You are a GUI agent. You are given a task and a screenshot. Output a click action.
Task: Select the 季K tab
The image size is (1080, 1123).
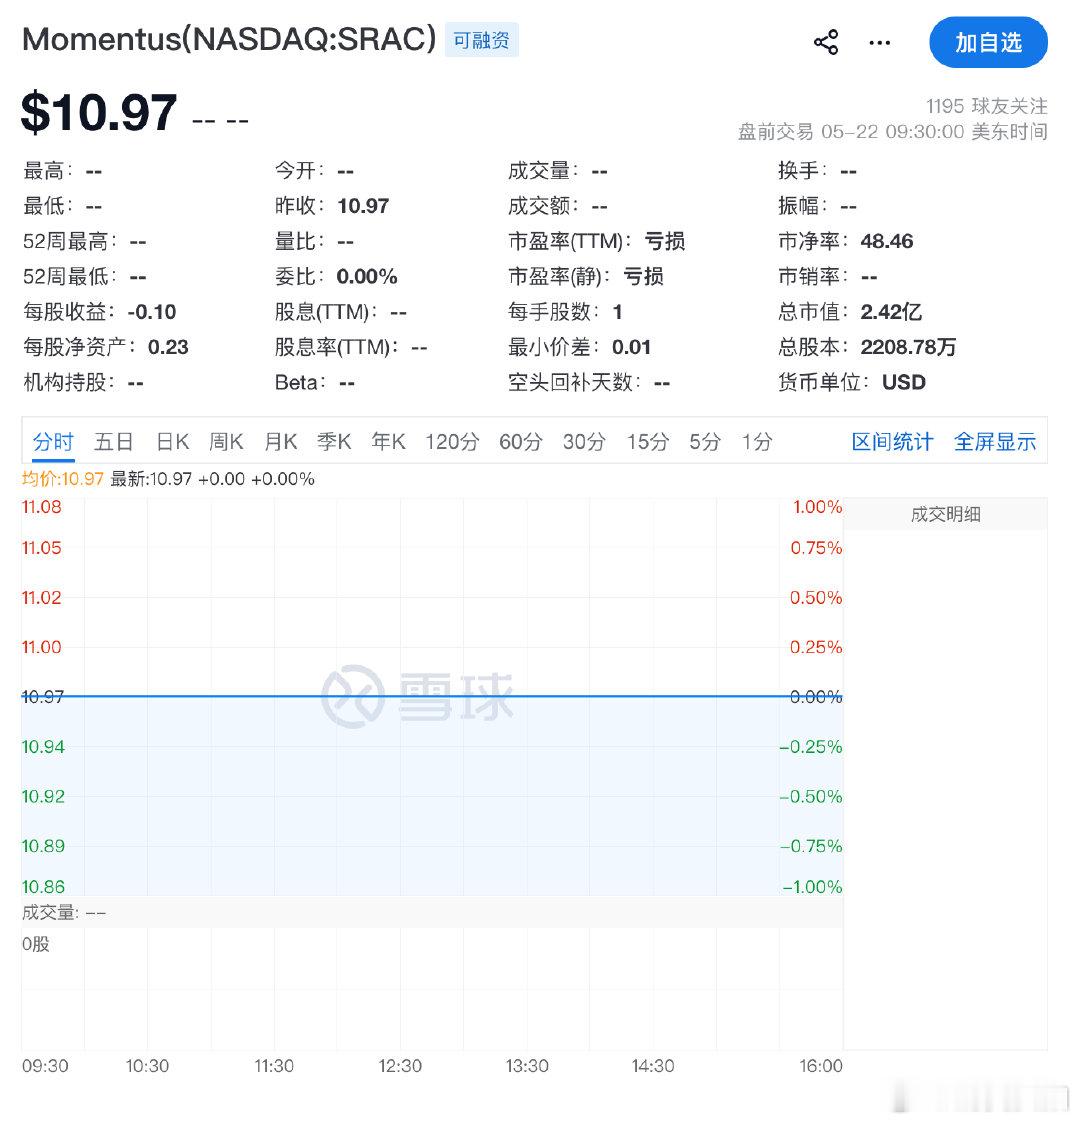(334, 442)
